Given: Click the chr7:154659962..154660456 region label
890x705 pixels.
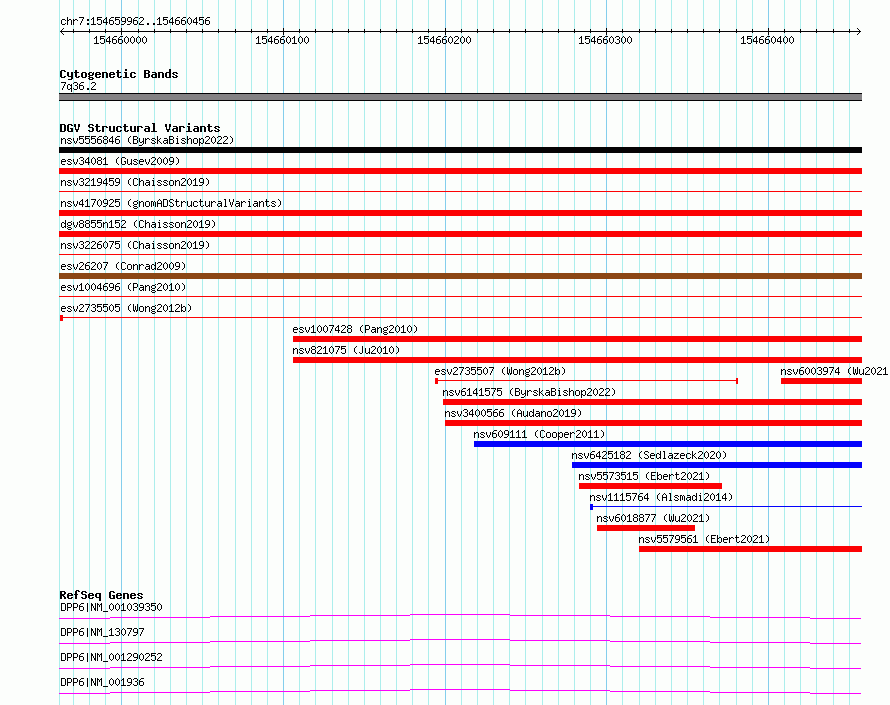Looking at the screenshot, I should click(x=135, y=21).
